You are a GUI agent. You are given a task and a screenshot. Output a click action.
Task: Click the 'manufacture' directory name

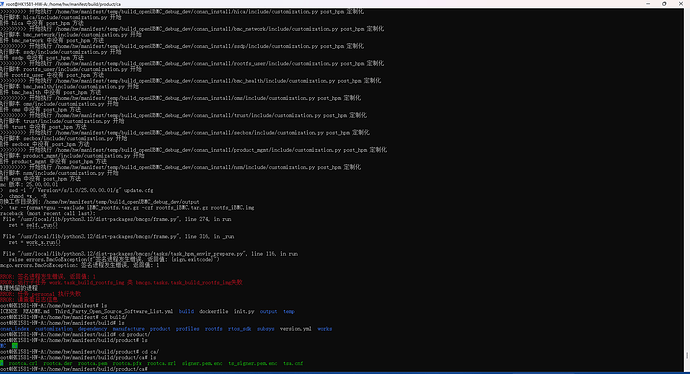(128, 329)
